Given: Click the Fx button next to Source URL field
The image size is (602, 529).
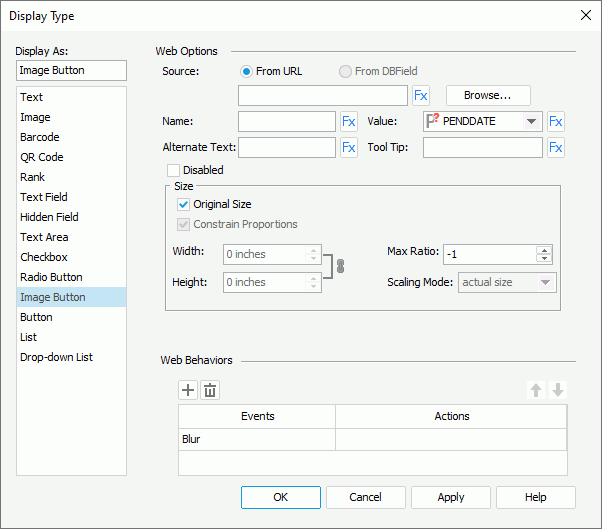Looking at the screenshot, I should (421, 96).
